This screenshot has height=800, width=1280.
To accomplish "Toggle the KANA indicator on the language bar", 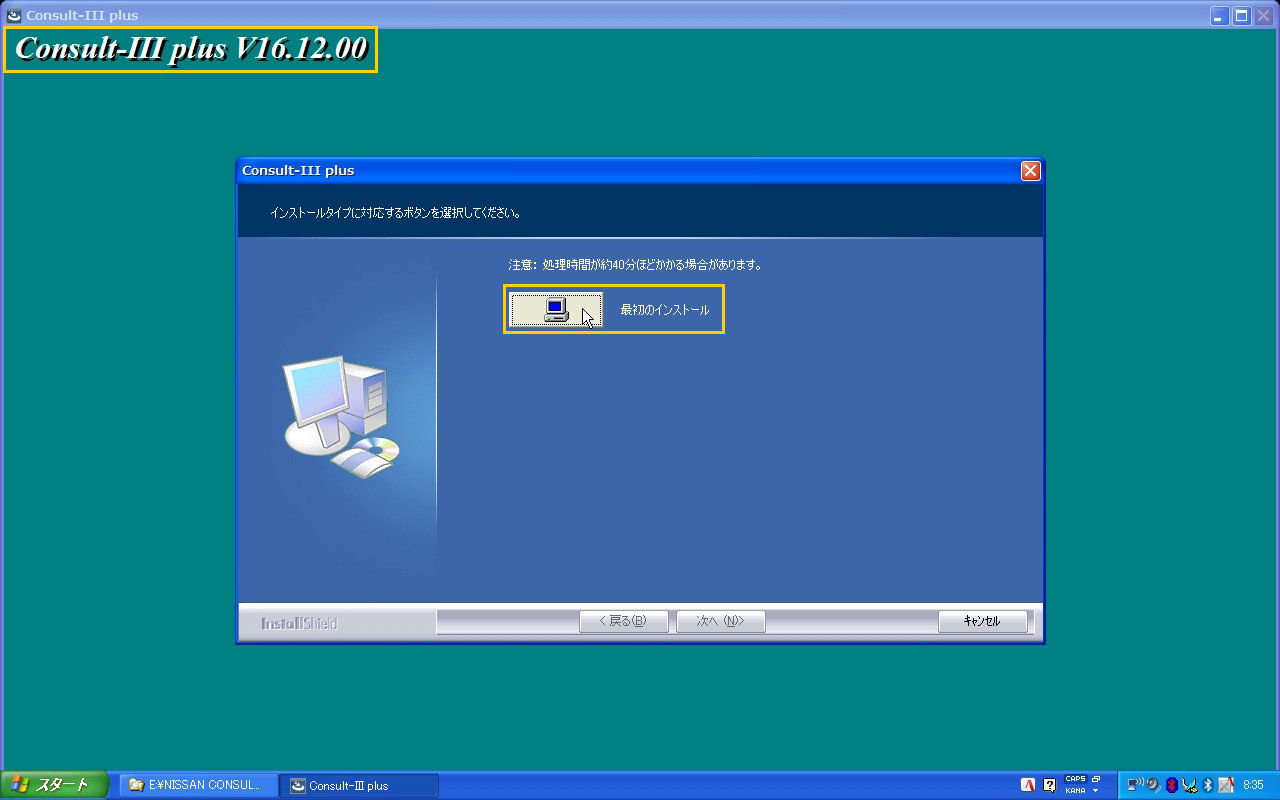I will coord(1075,790).
